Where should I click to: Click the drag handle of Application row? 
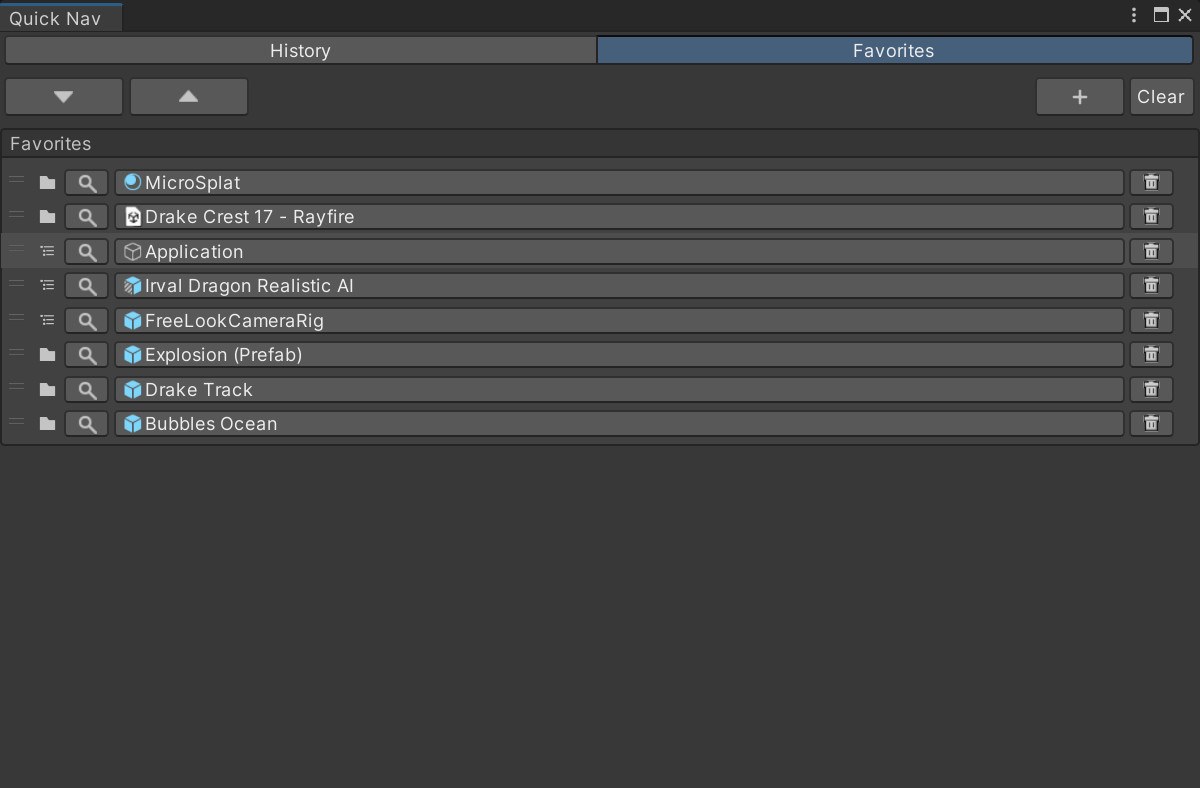coord(16,249)
